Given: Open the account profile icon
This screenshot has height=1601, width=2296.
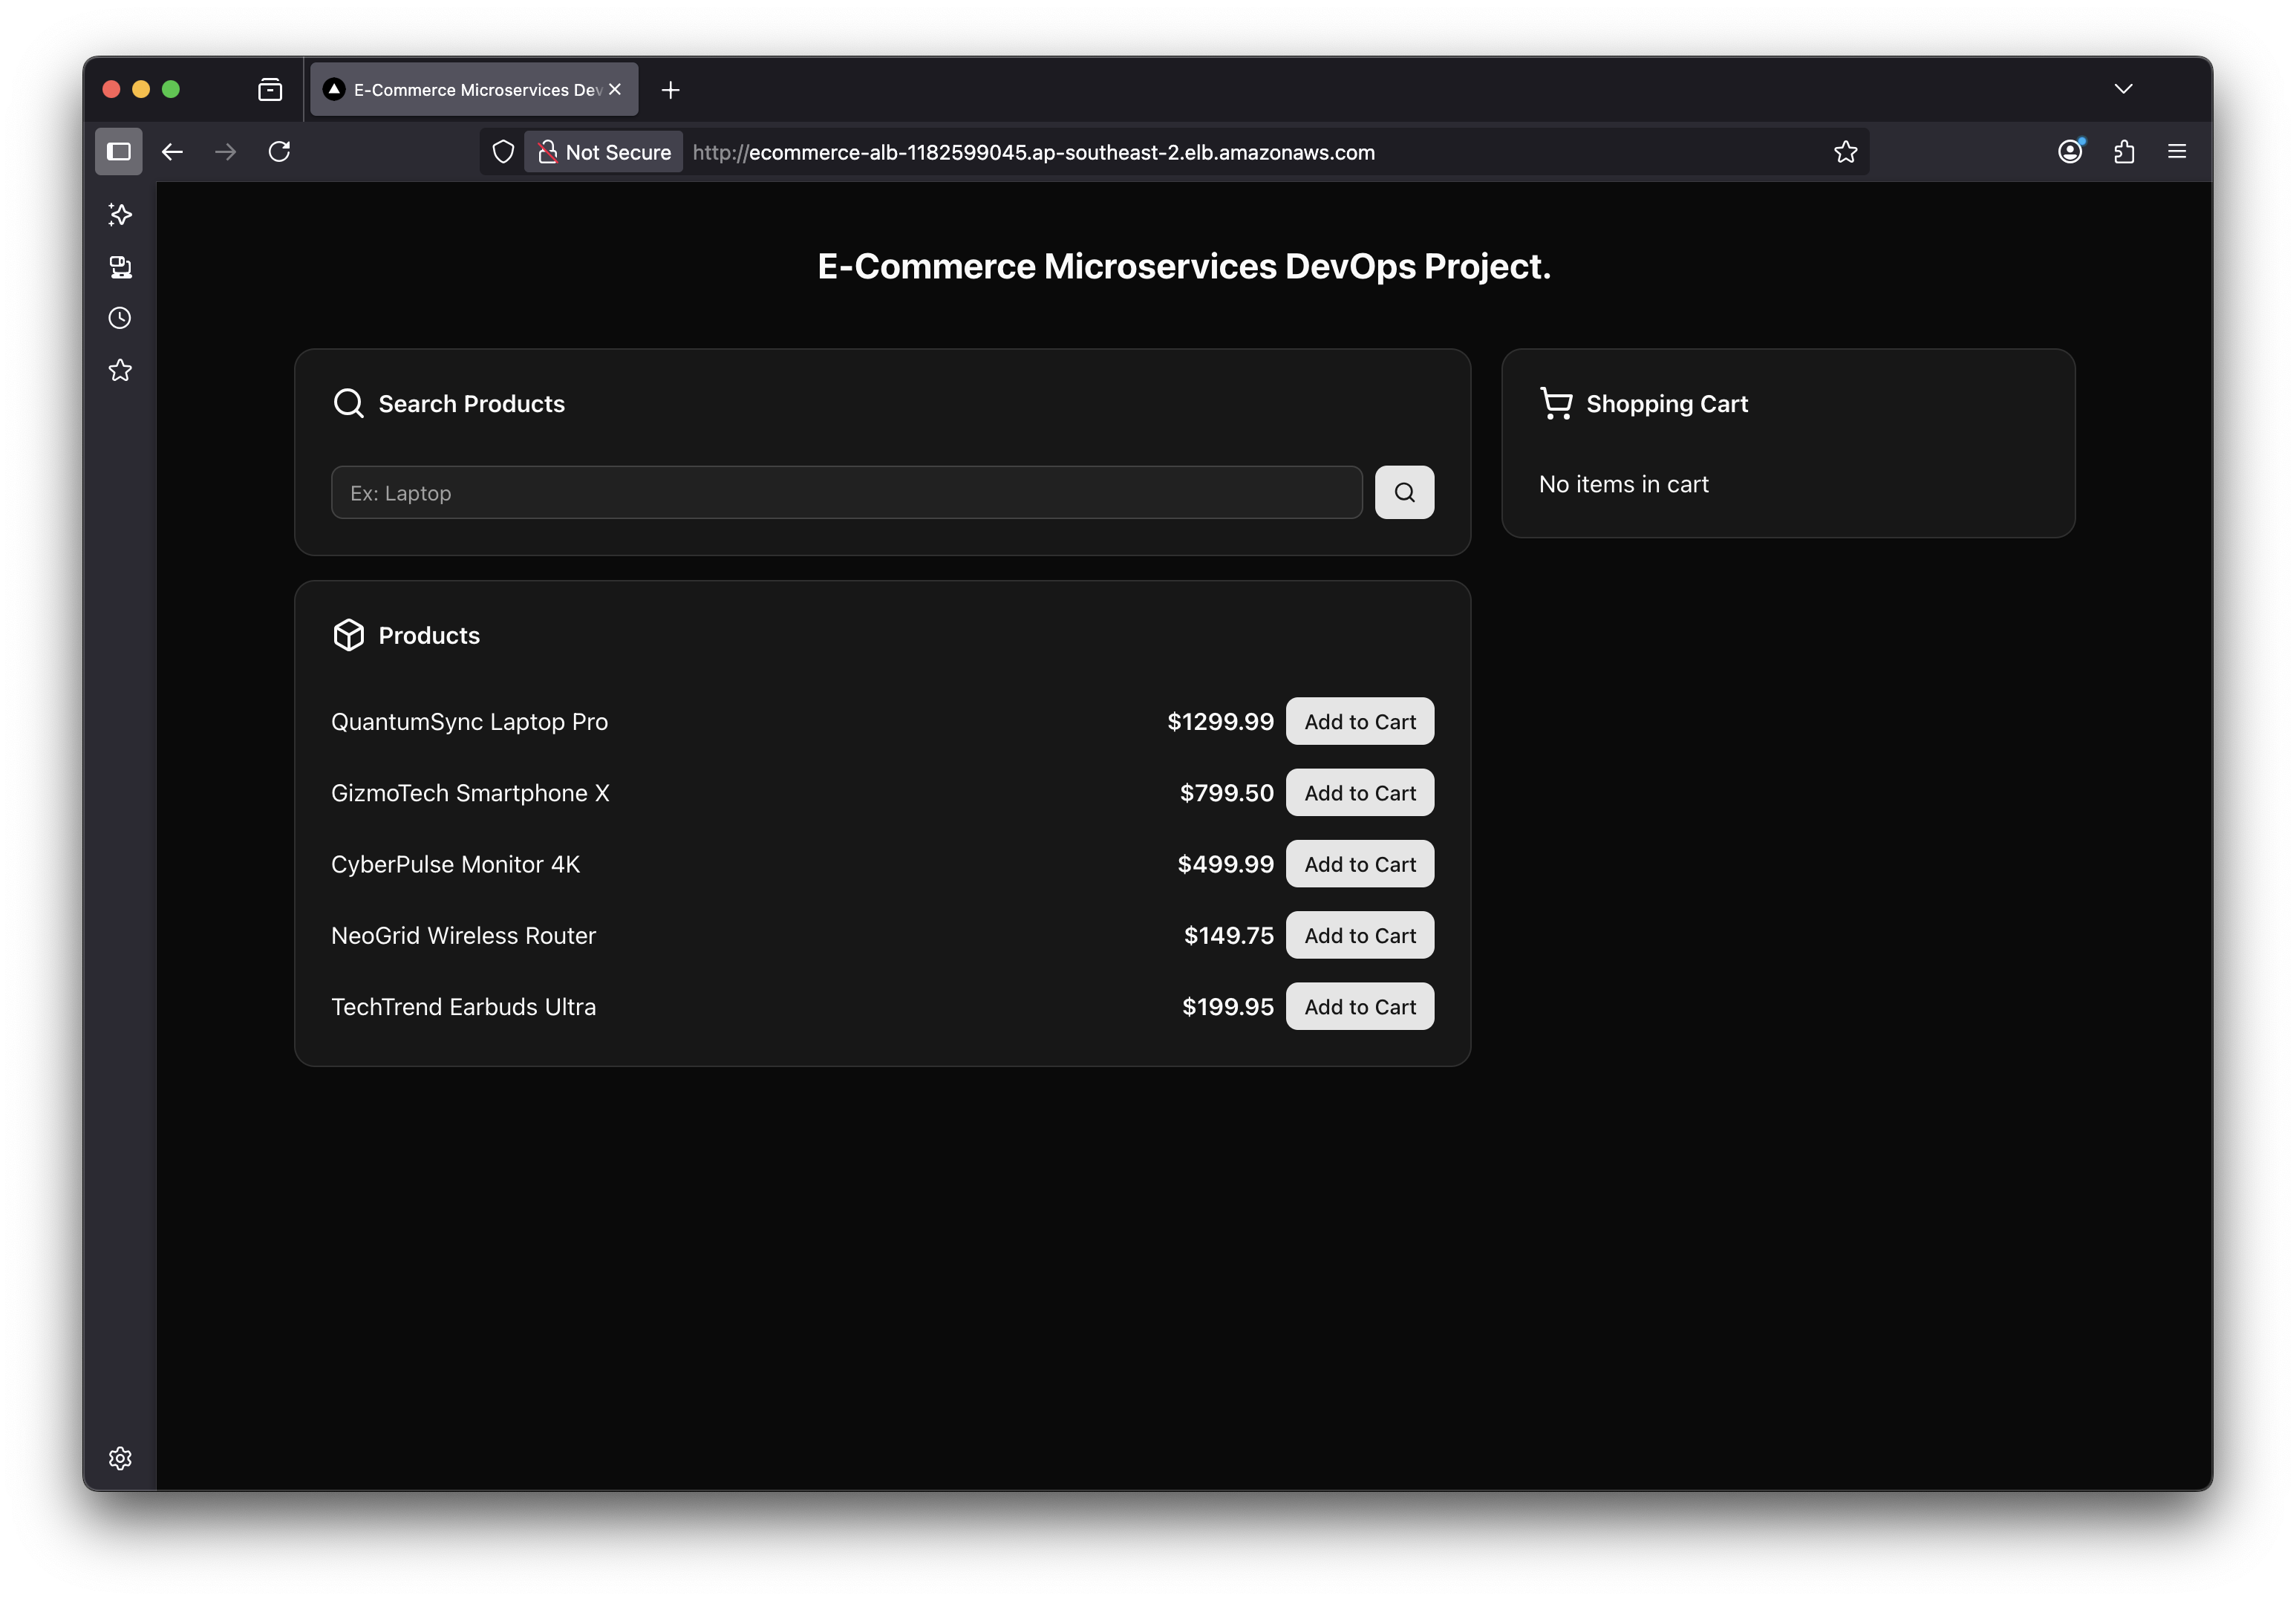Looking at the screenshot, I should (x=2070, y=152).
